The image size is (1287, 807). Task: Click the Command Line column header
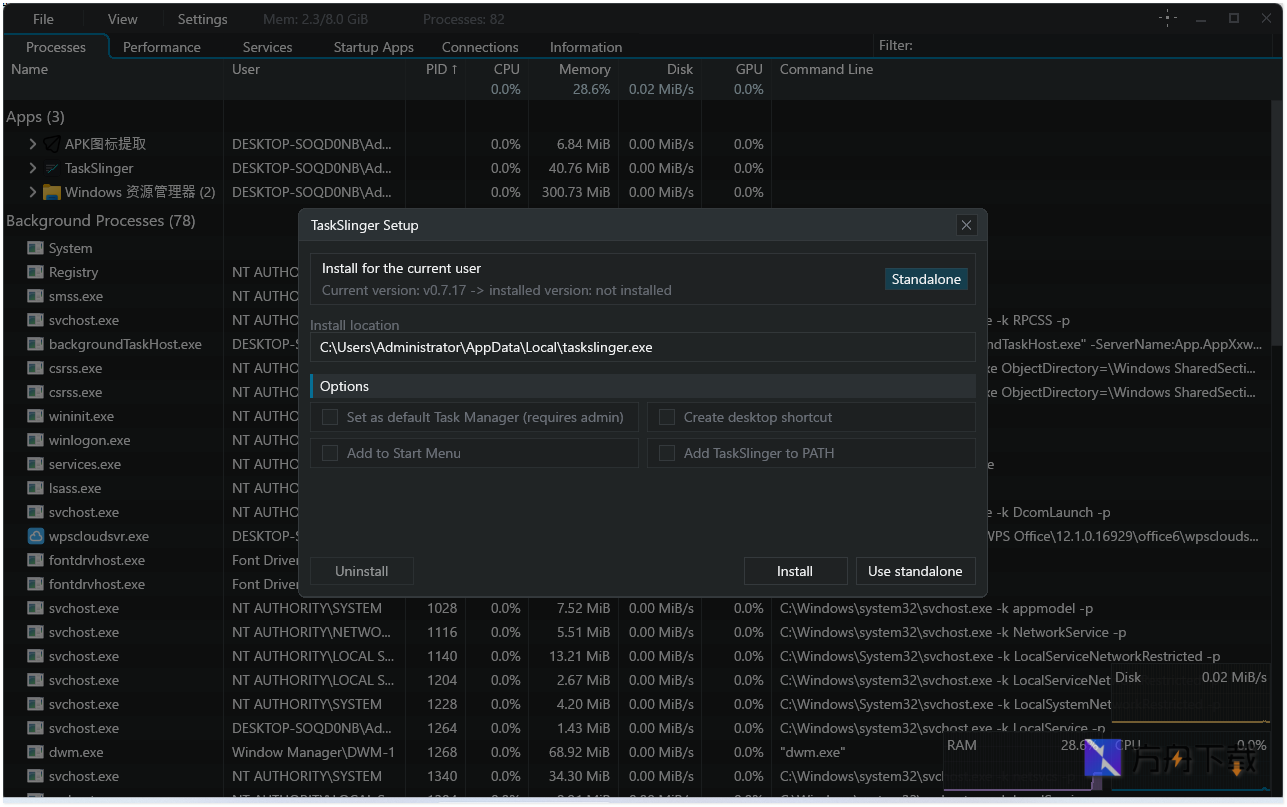[x=826, y=69]
